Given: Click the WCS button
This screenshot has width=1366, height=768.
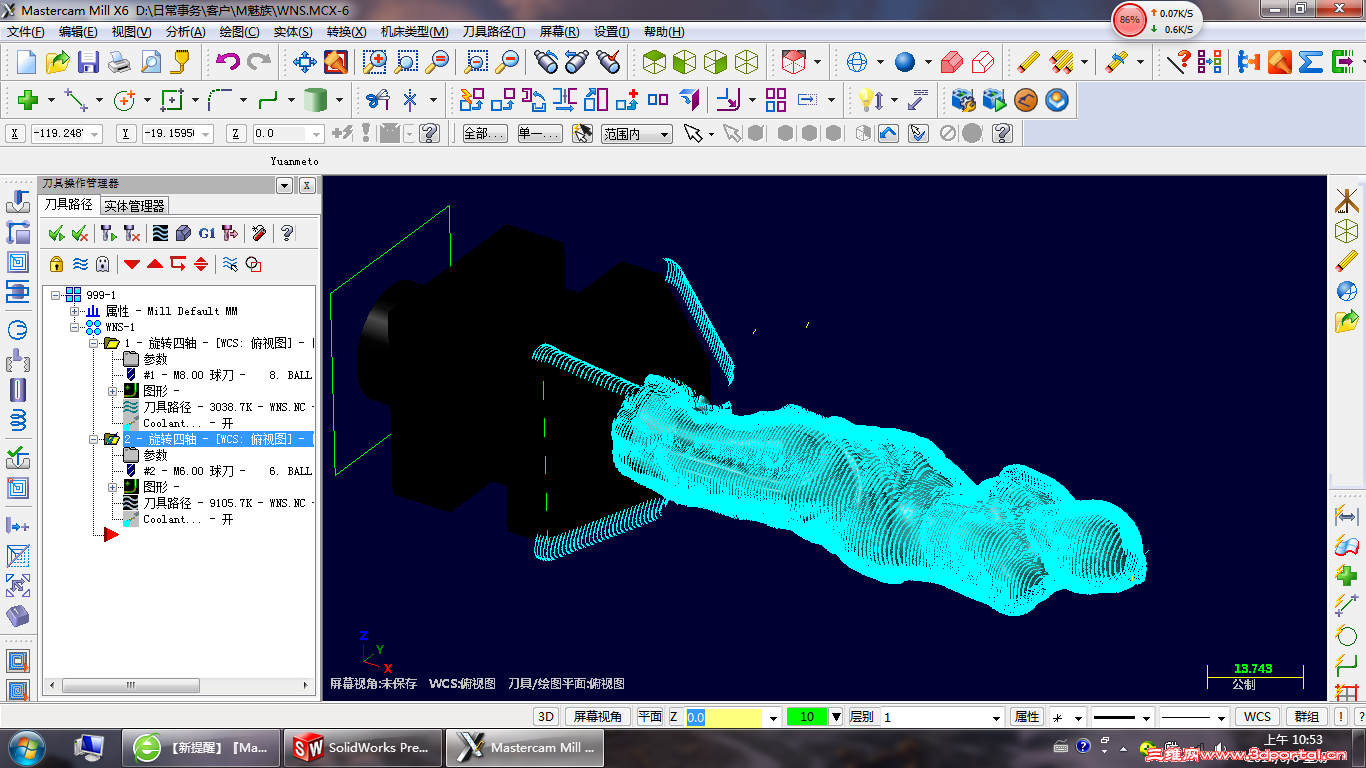Looking at the screenshot, I should [1257, 717].
